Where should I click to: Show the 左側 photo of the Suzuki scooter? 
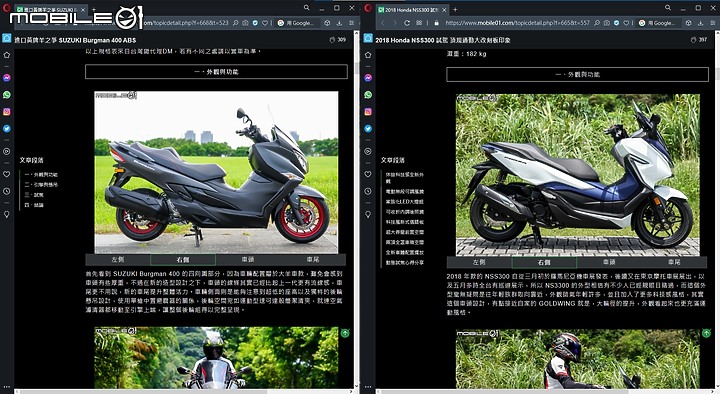click(x=118, y=259)
